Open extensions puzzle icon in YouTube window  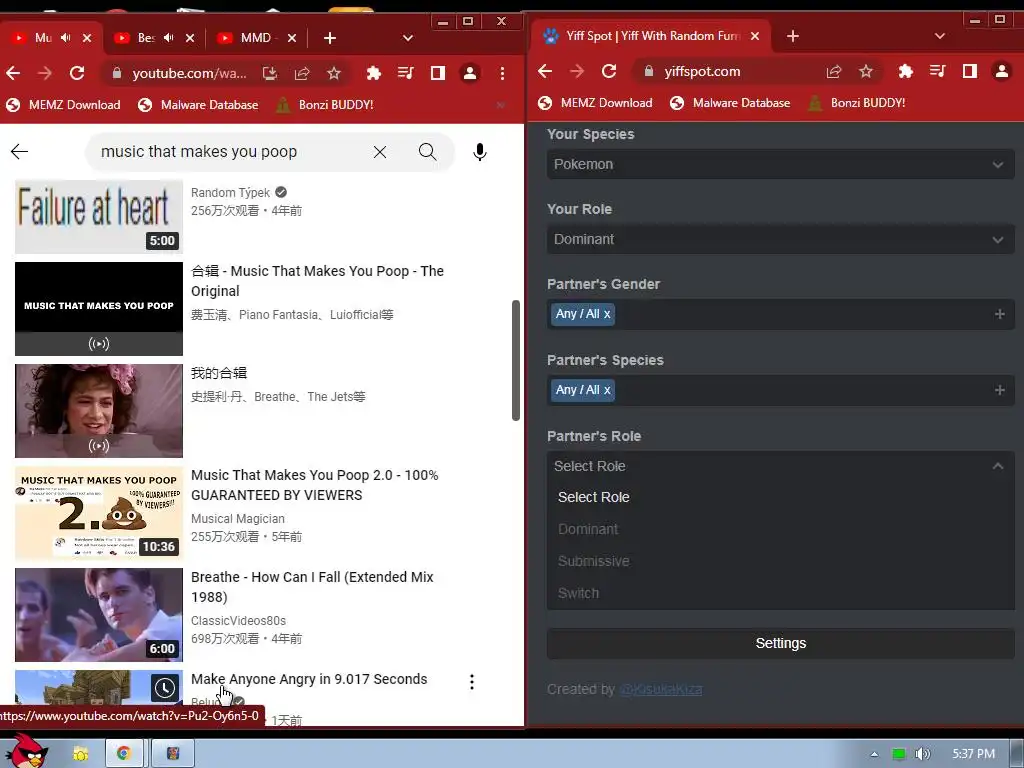click(x=374, y=73)
